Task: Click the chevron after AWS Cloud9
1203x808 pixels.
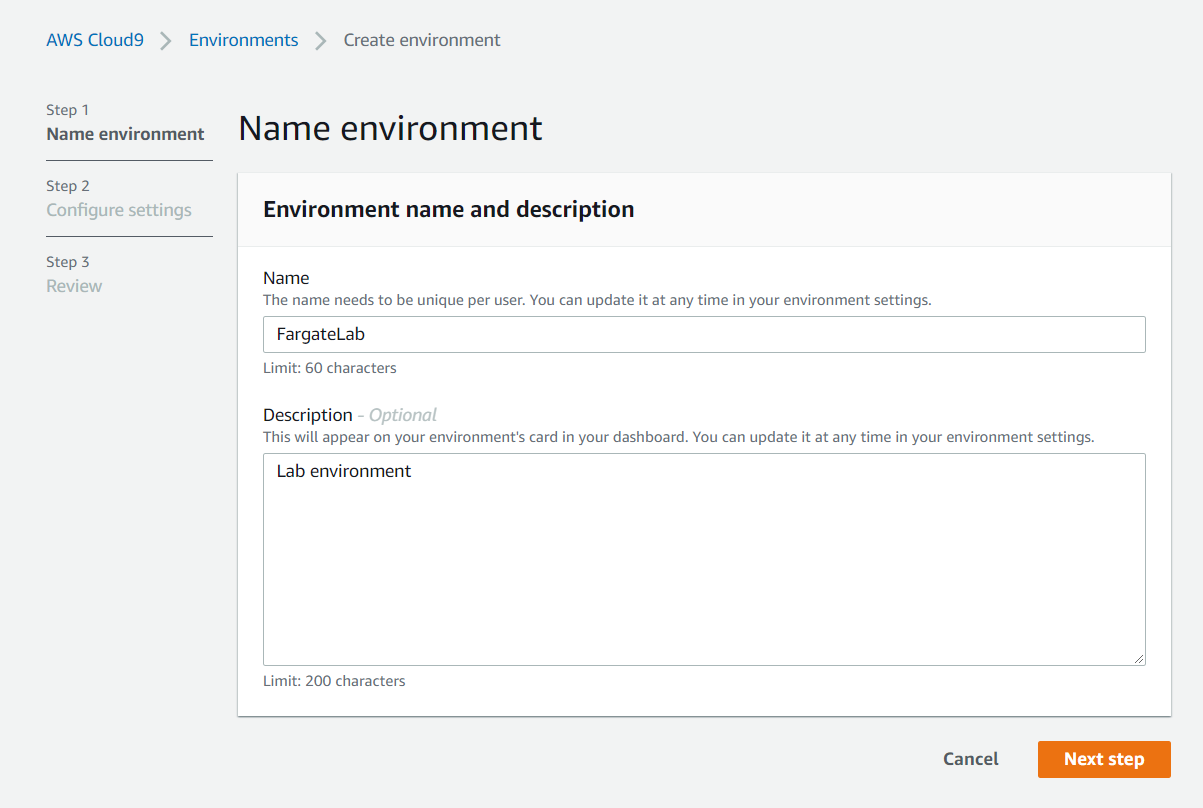Action: [166, 41]
